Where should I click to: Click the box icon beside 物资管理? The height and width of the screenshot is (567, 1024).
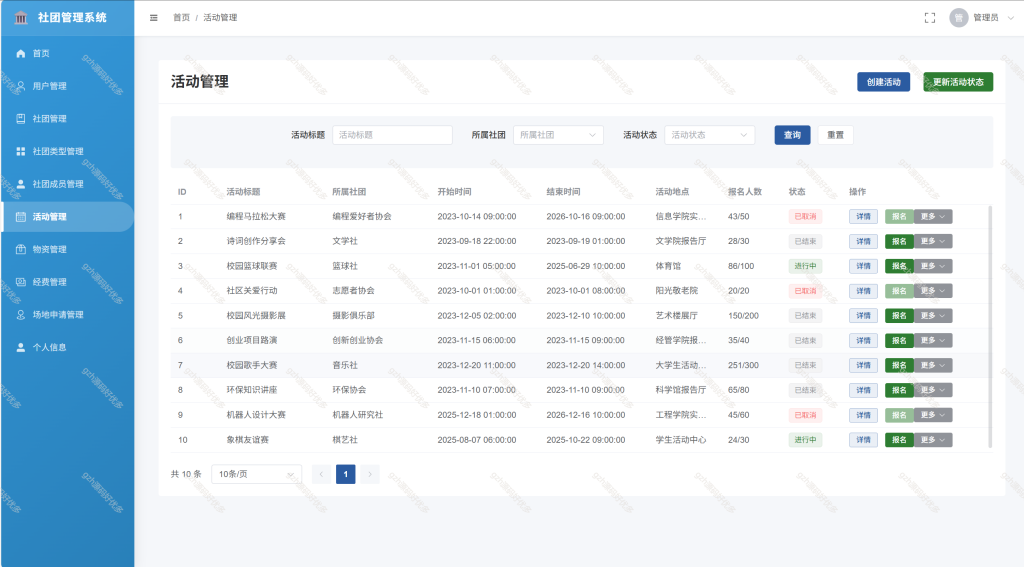click(21, 250)
